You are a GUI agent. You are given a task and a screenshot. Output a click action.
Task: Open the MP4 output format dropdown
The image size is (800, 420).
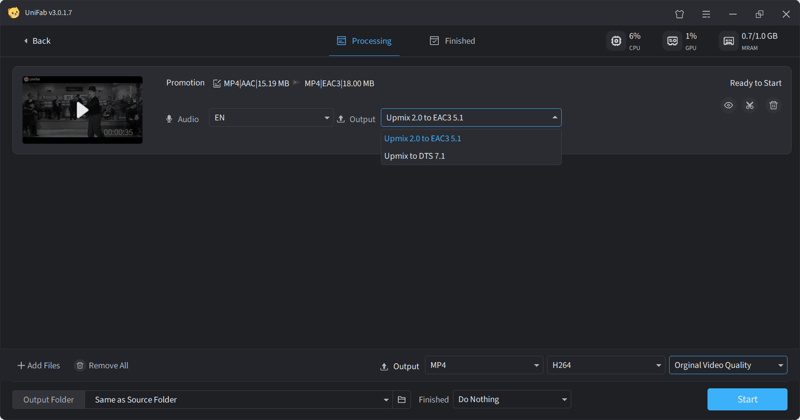click(484, 366)
